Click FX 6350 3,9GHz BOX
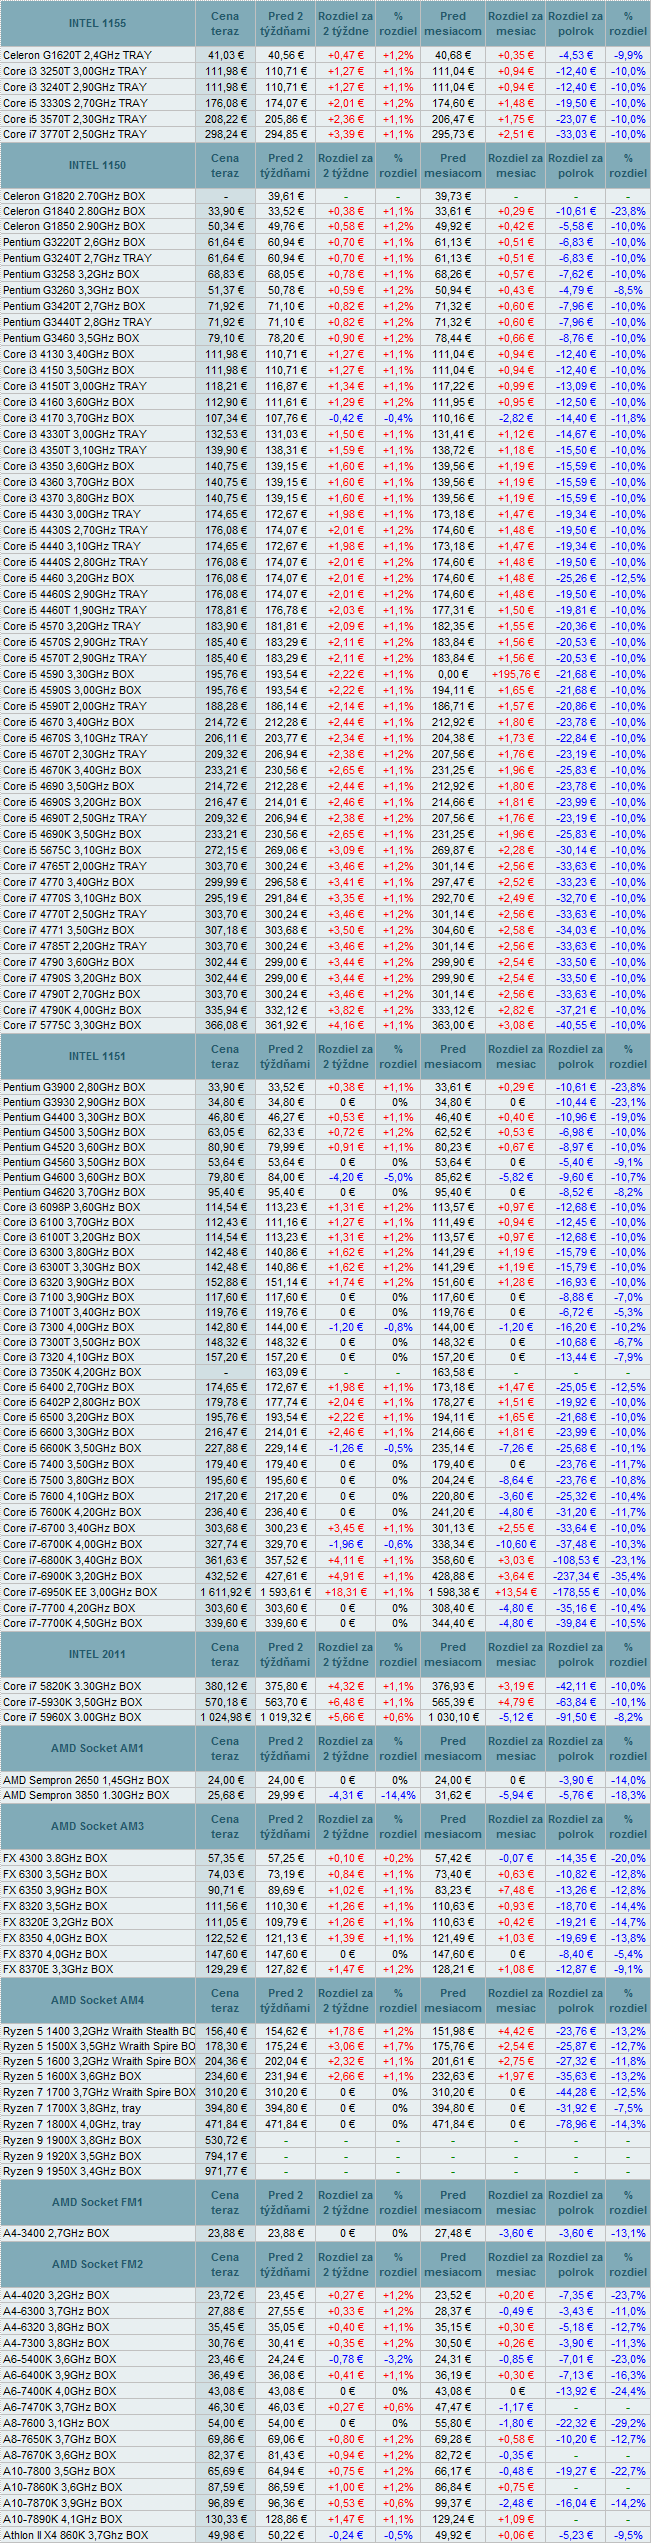 coord(55,1890)
